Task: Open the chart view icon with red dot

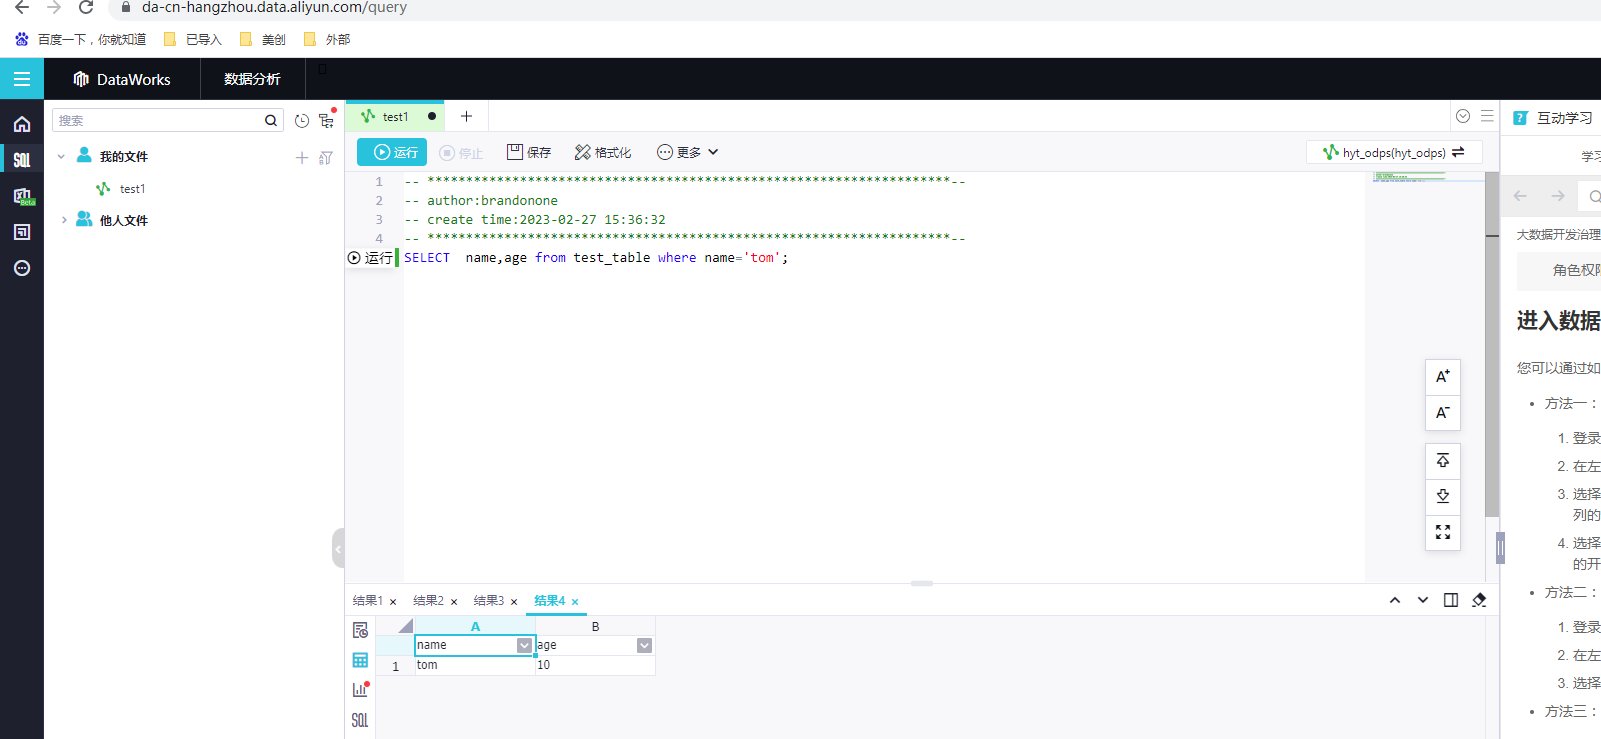Action: (361, 689)
